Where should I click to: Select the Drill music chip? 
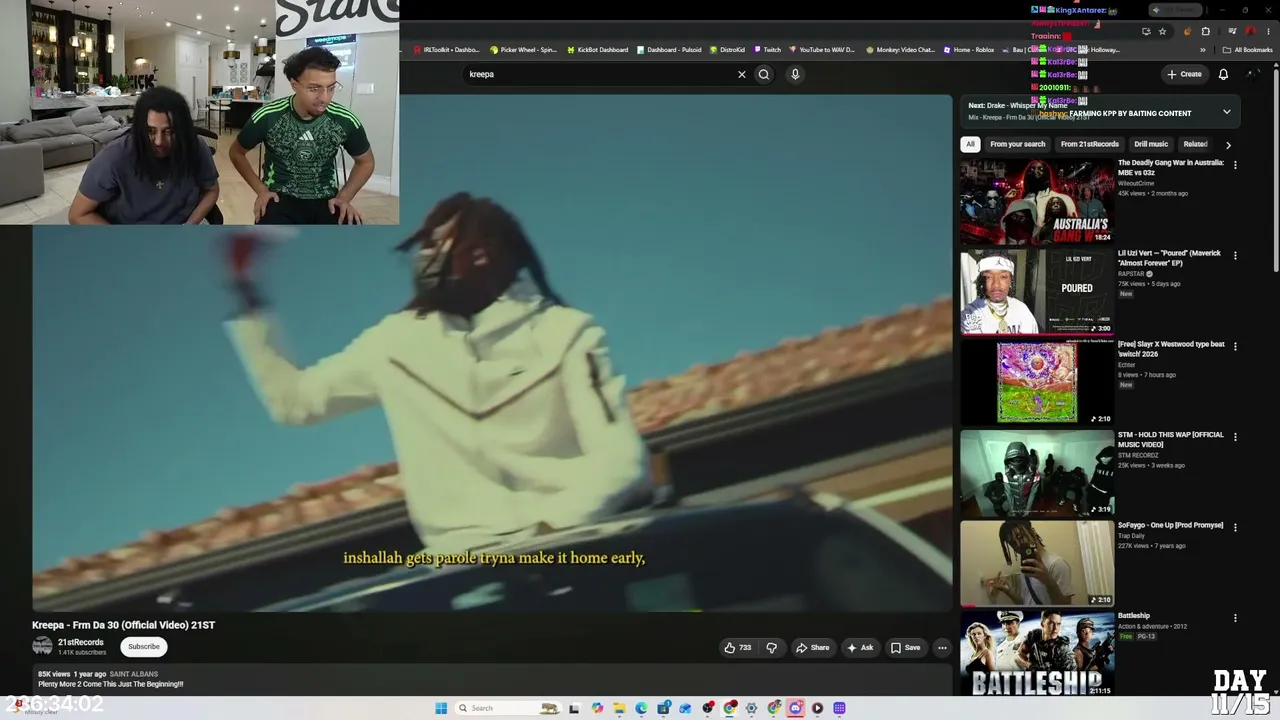(1151, 144)
